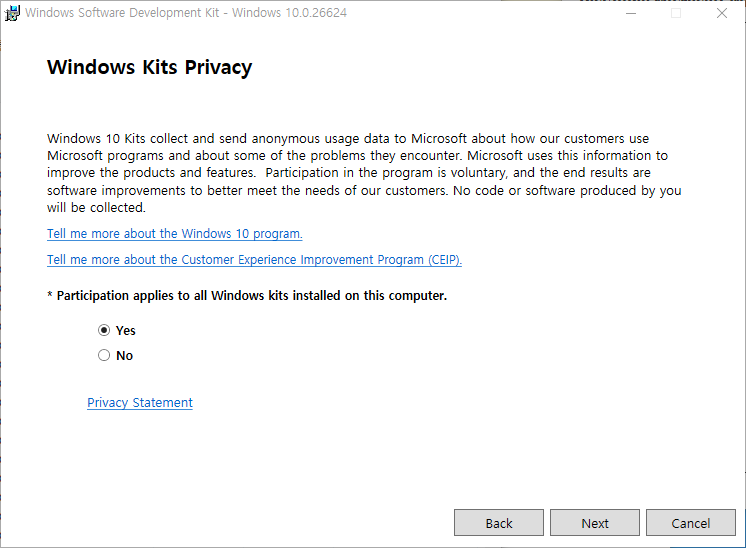Select the Yes radio button circle
This screenshot has width=746, height=548.
(104, 330)
